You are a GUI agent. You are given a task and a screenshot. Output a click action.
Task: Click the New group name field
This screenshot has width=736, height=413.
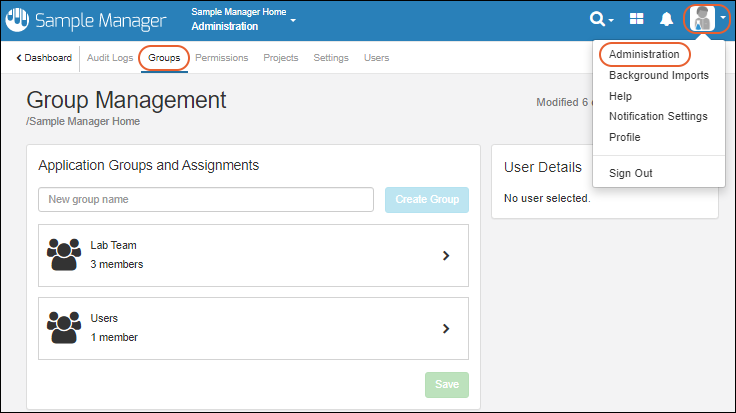click(206, 199)
